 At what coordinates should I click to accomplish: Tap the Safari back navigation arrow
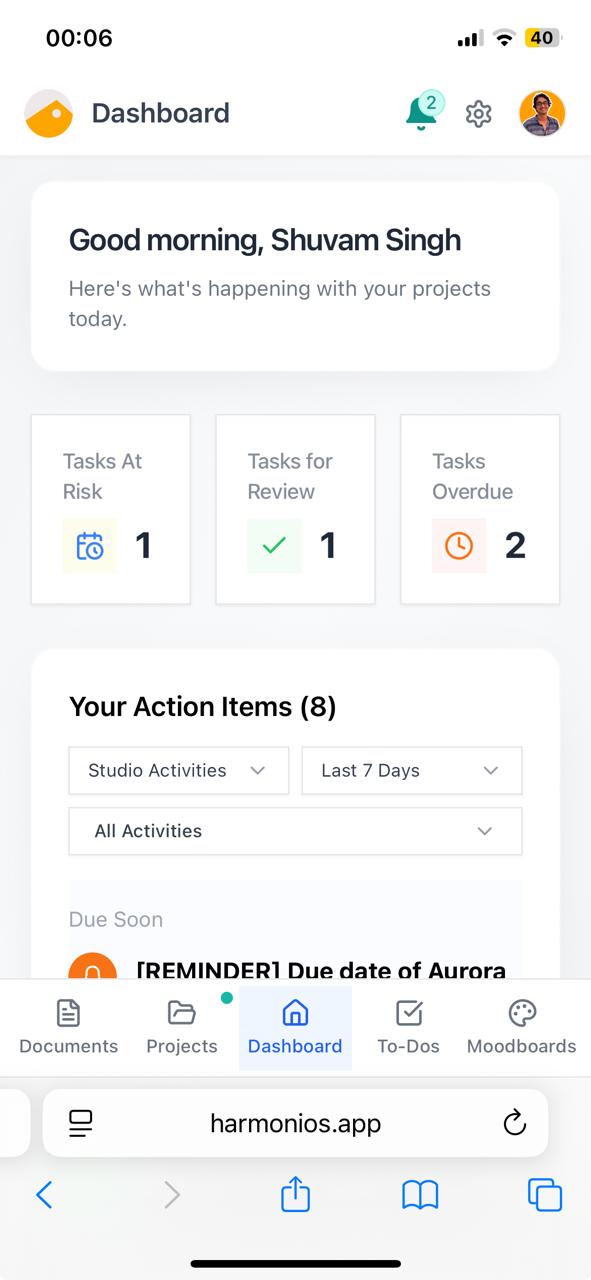click(44, 1195)
